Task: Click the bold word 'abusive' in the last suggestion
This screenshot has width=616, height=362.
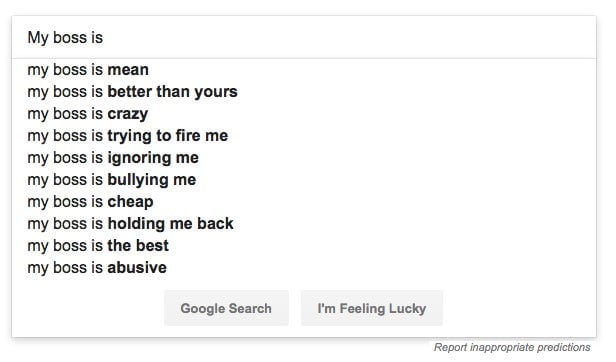Action: click(137, 268)
